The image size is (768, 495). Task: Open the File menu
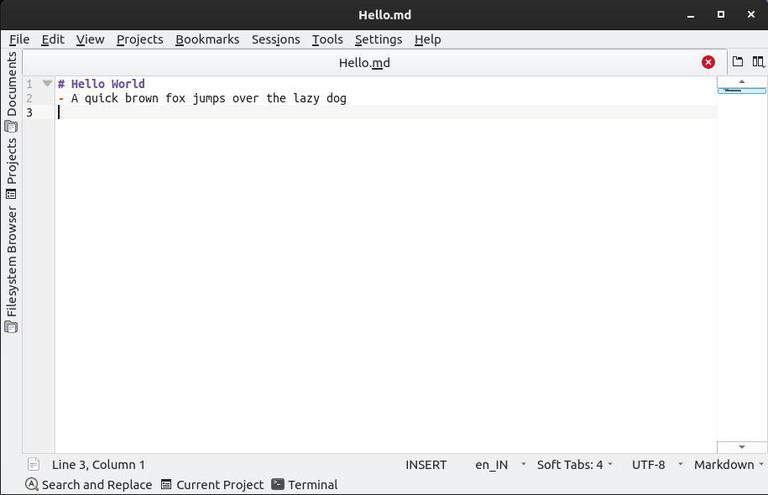[19, 39]
